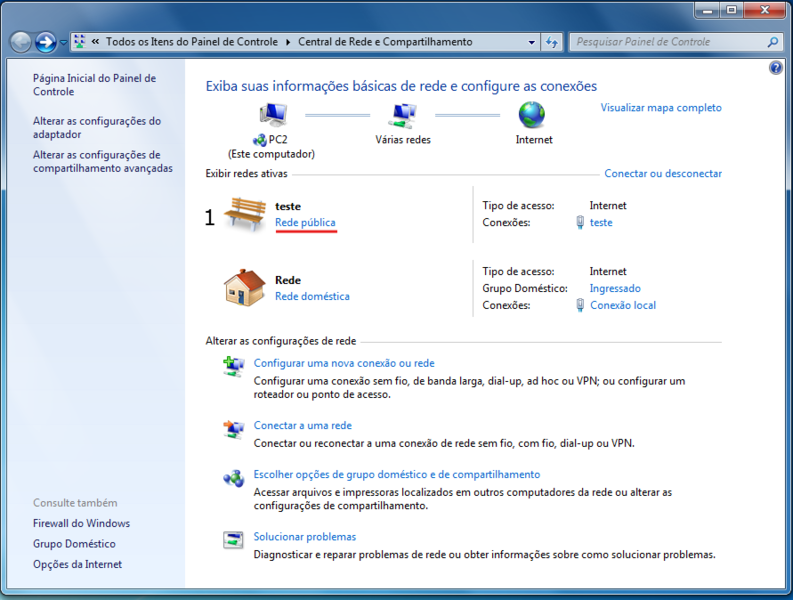The width and height of the screenshot is (793, 600).
Task: Click the PC2 computer icon in network map
Action: pos(273,115)
